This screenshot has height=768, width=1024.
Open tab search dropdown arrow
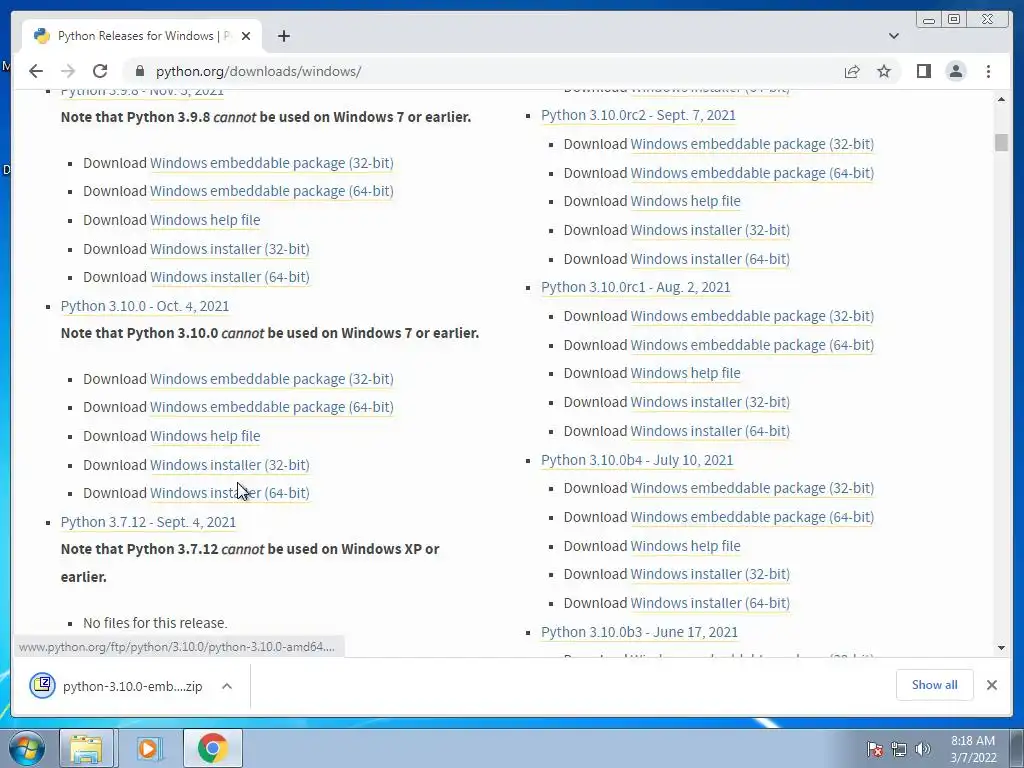click(x=893, y=36)
